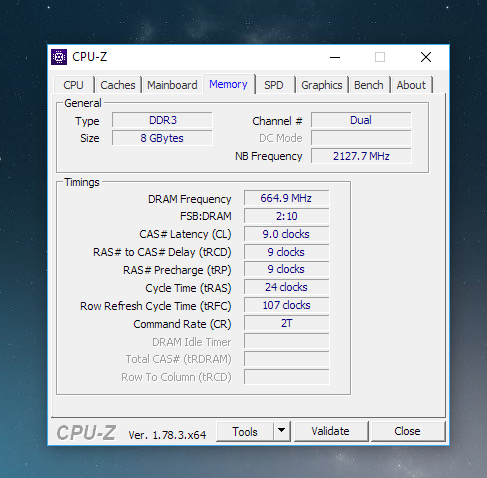Click the Validate button
The image size is (487, 478).
pyautogui.click(x=331, y=431)
